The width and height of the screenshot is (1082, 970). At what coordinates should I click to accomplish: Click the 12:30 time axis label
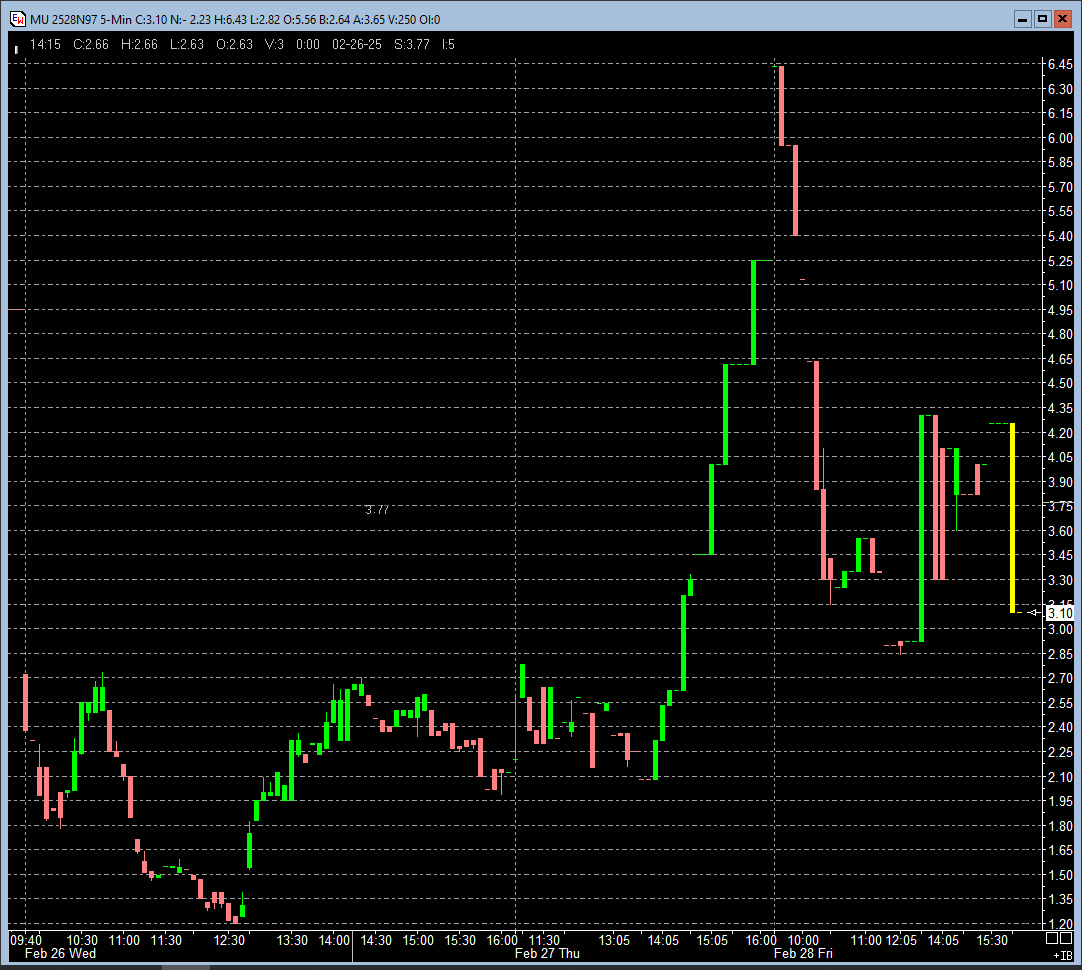pos(229,940)
